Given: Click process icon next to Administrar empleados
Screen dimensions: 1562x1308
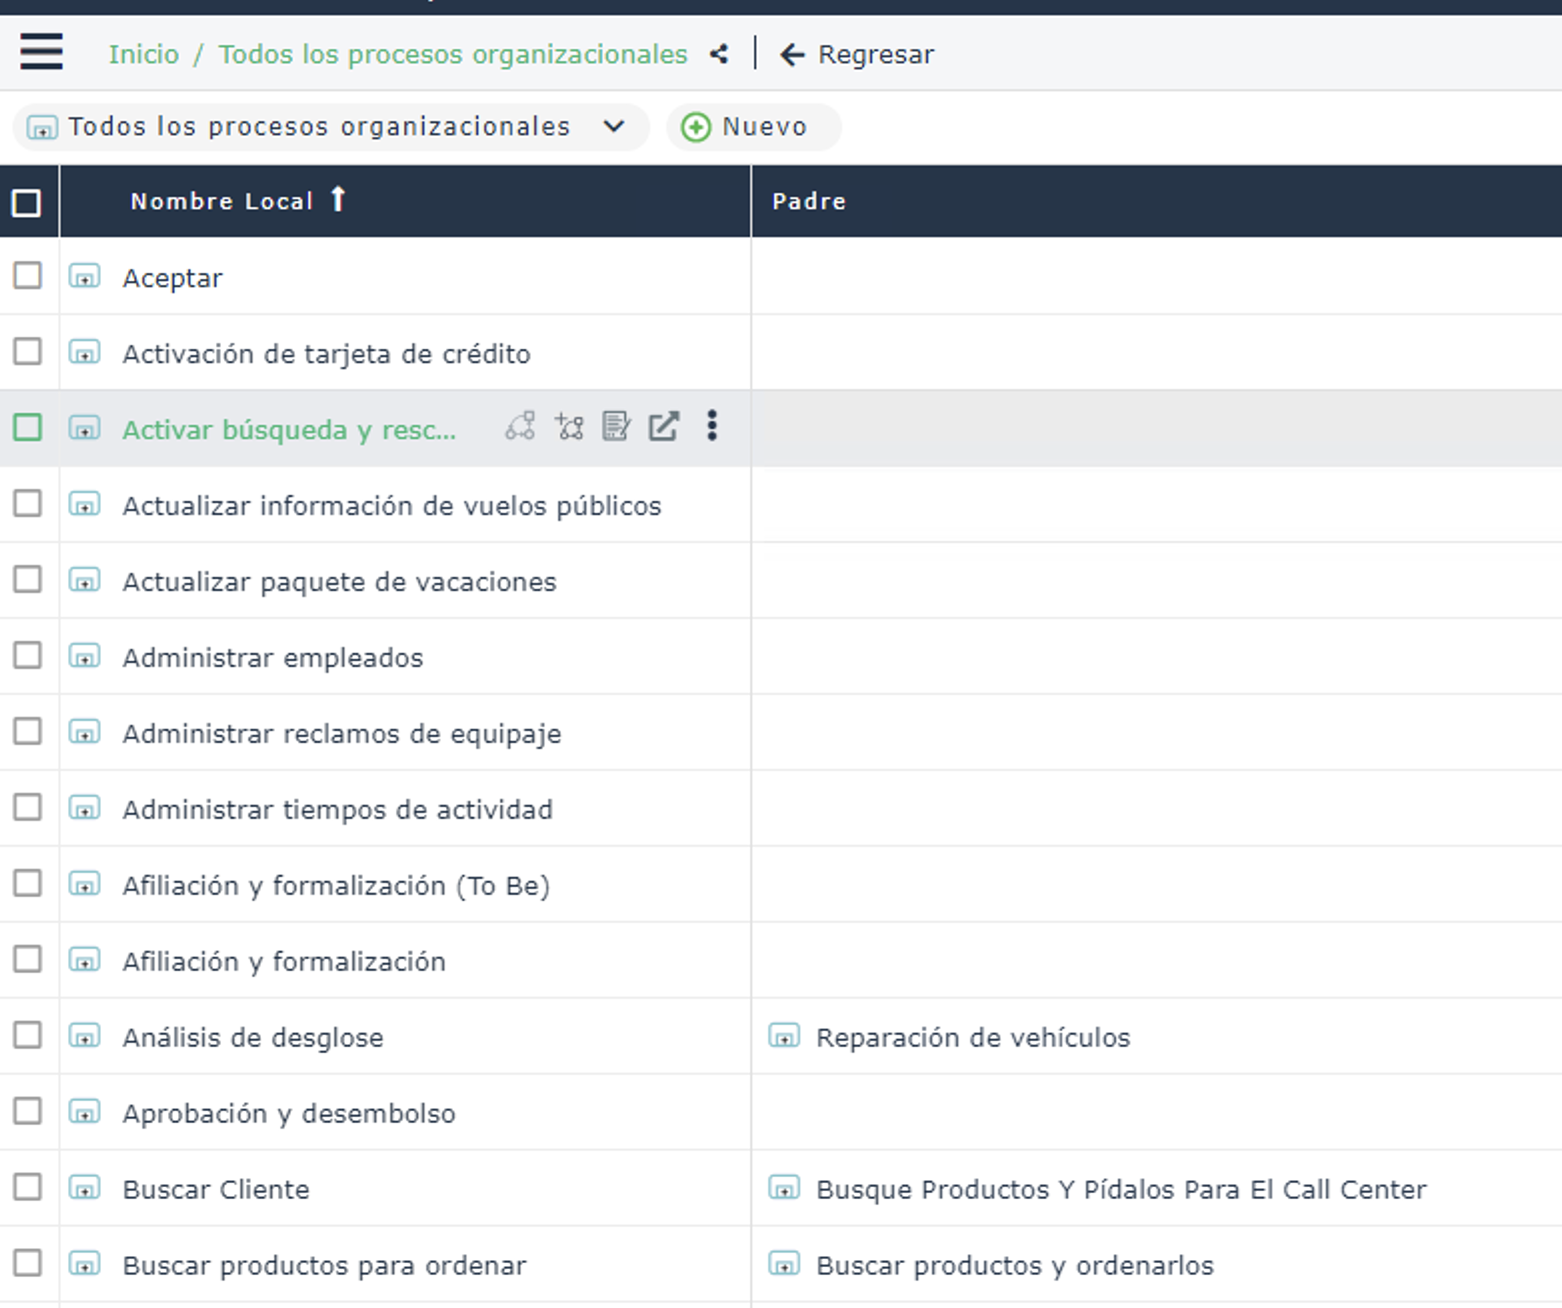Looking at the screenshot, I should [85, 657].
